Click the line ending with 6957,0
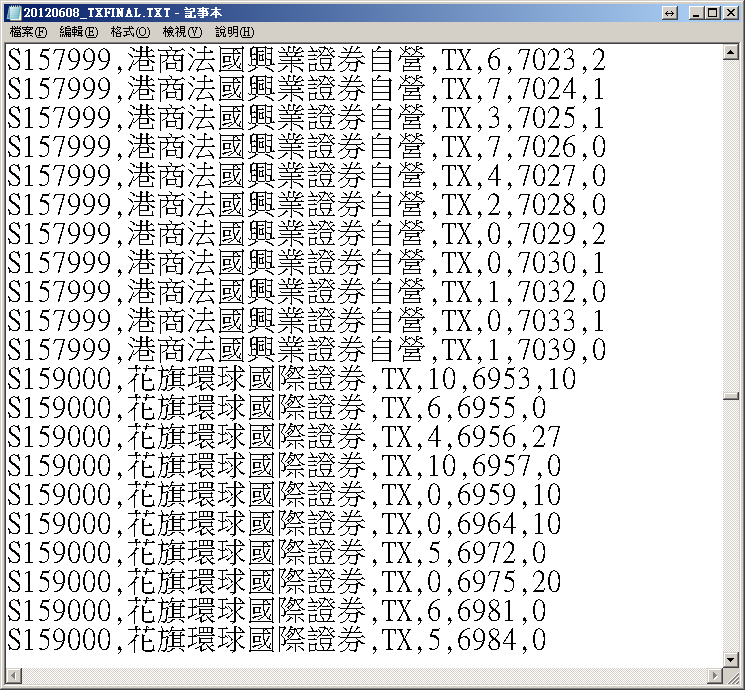The height and width of the screenshot is (690, 745). 284,466
